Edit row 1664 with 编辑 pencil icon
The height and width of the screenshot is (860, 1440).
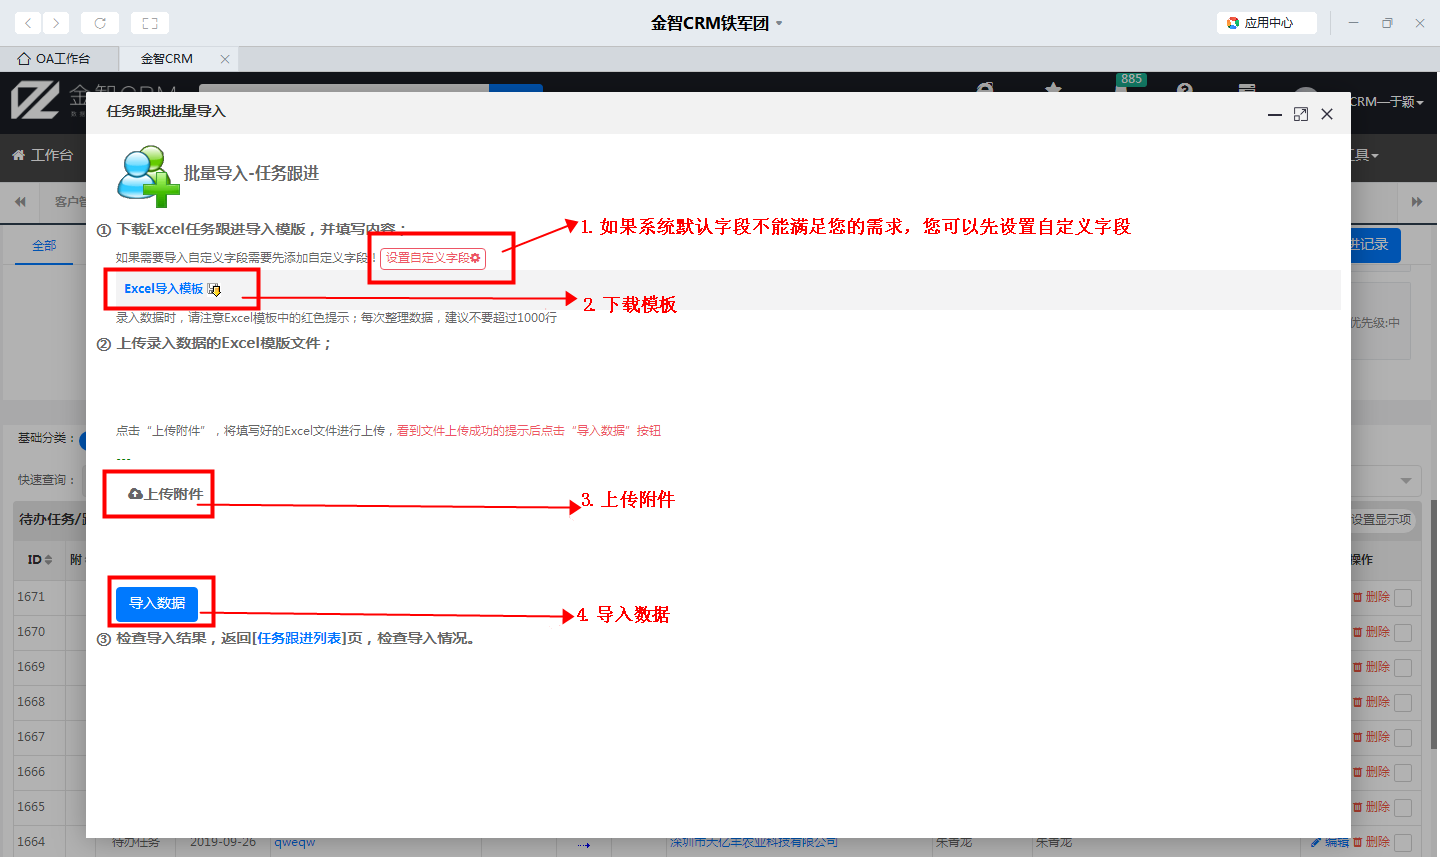coord(1330,842)
